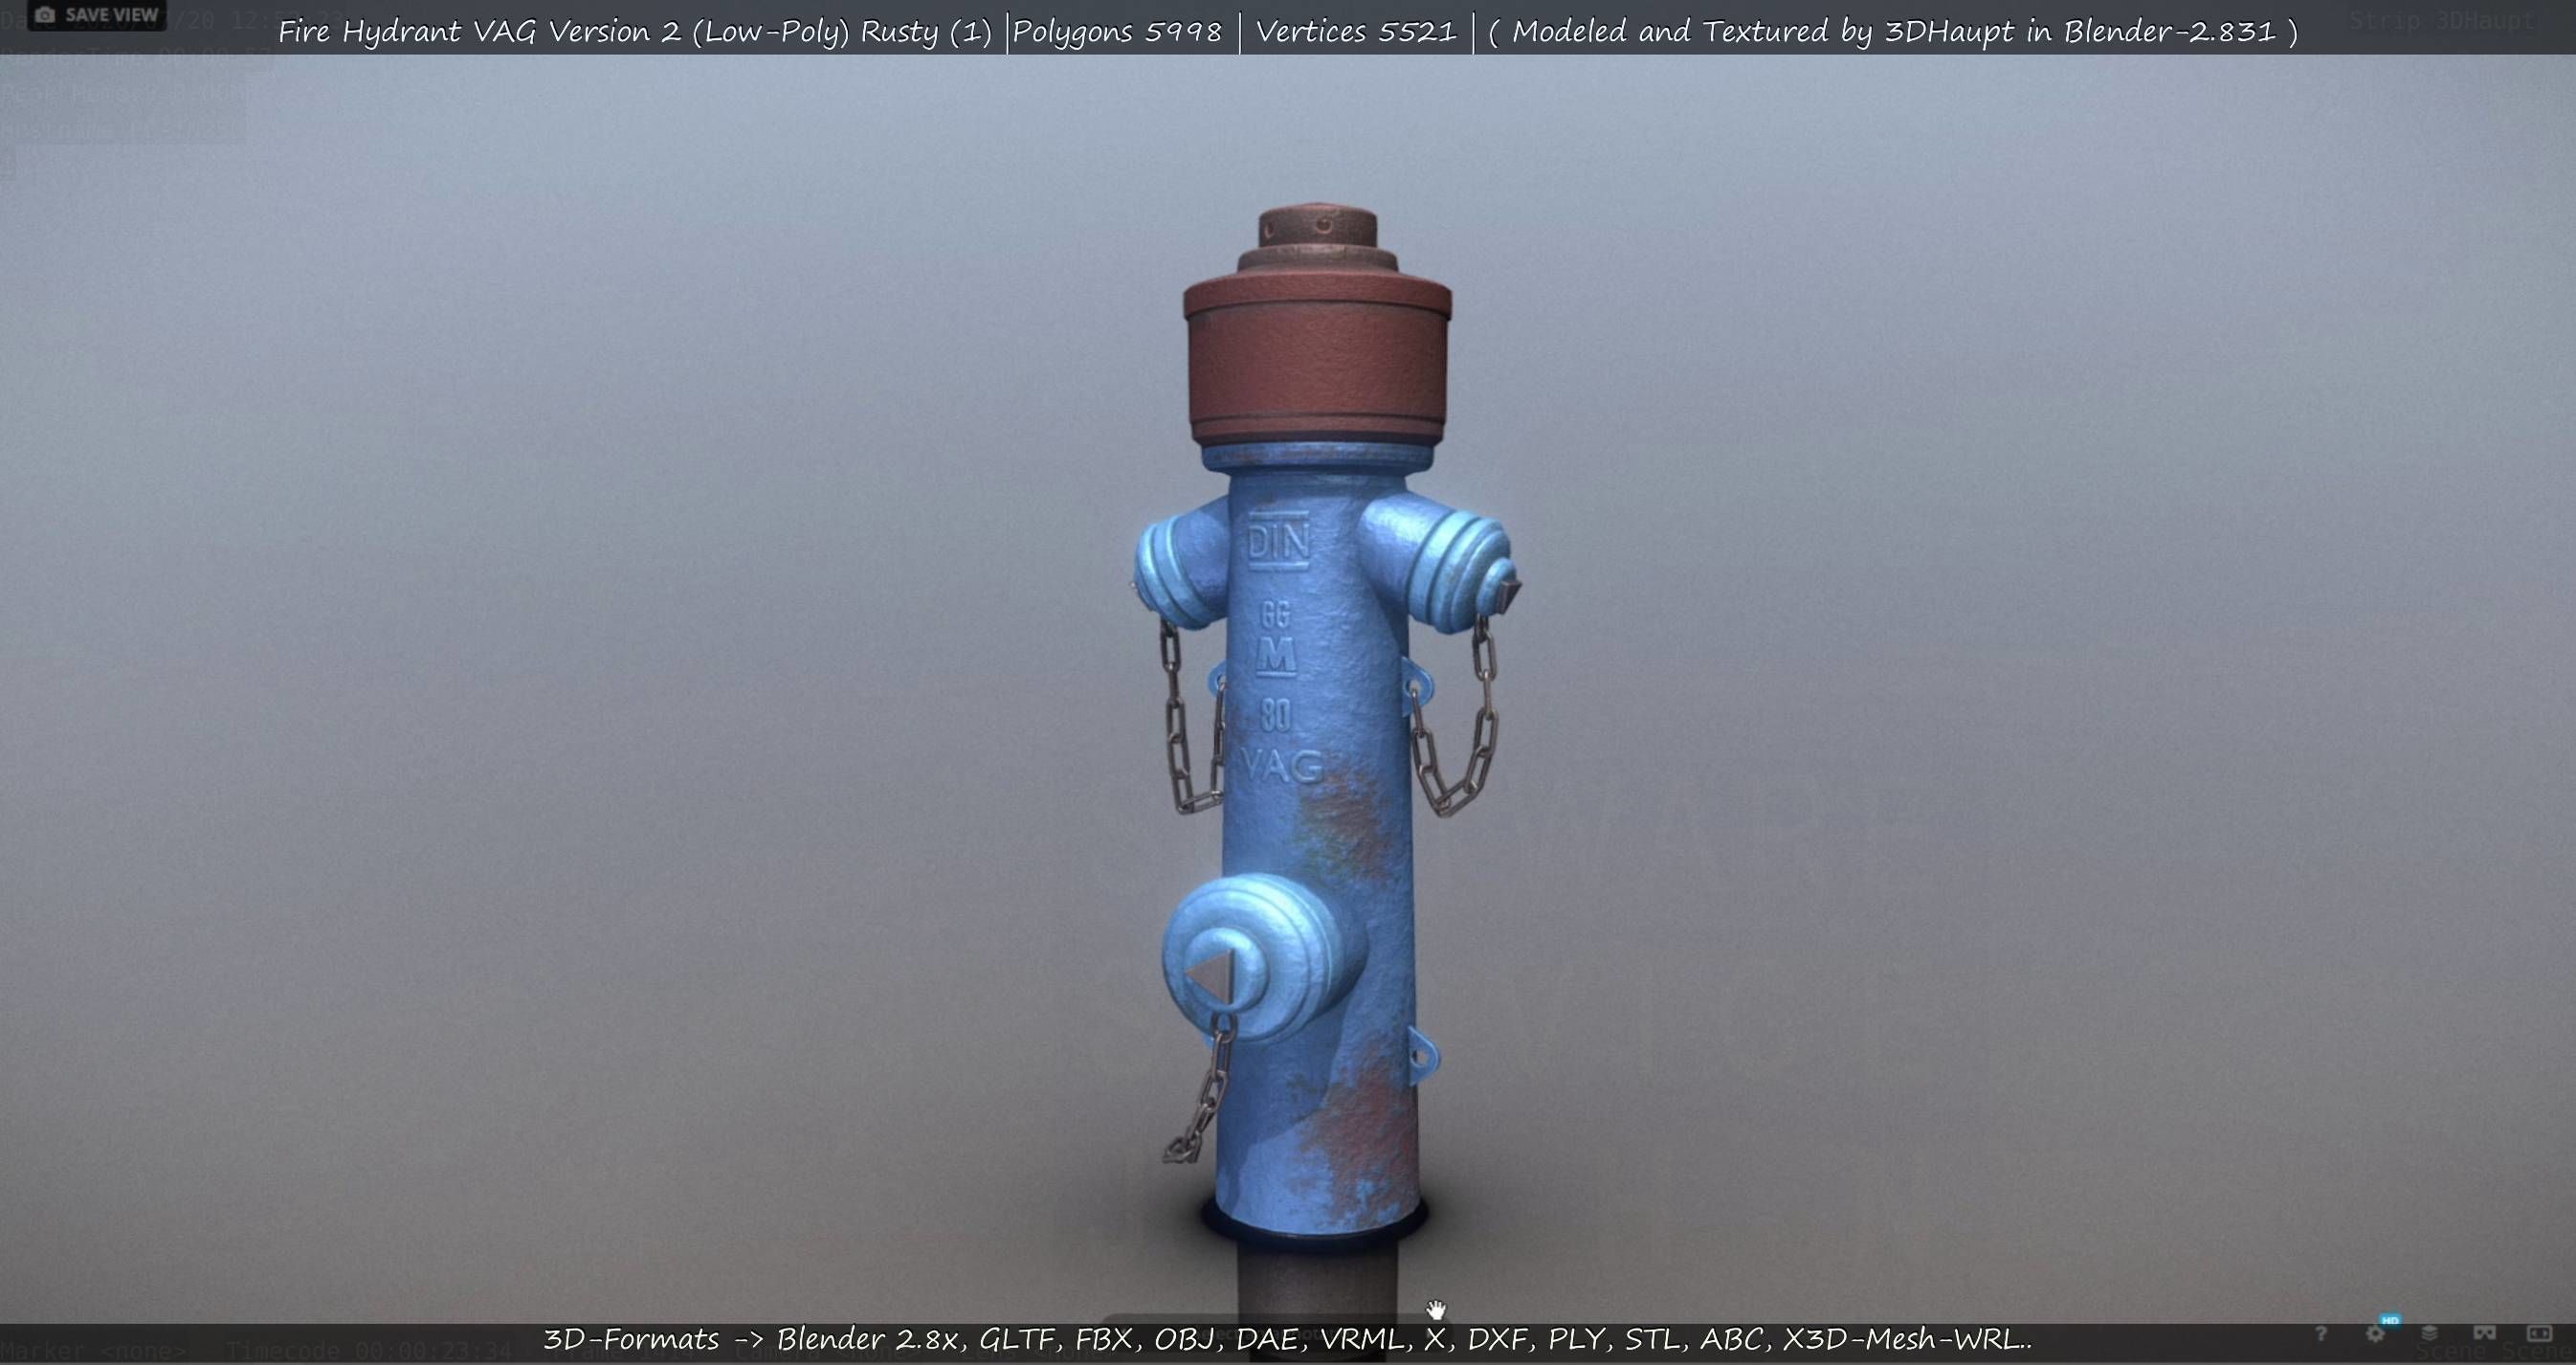Click the "Fire Hydrant VAG Version 2" title text
The width and height of the screenshot is (2576, 1365).
(x=479, y=32)
